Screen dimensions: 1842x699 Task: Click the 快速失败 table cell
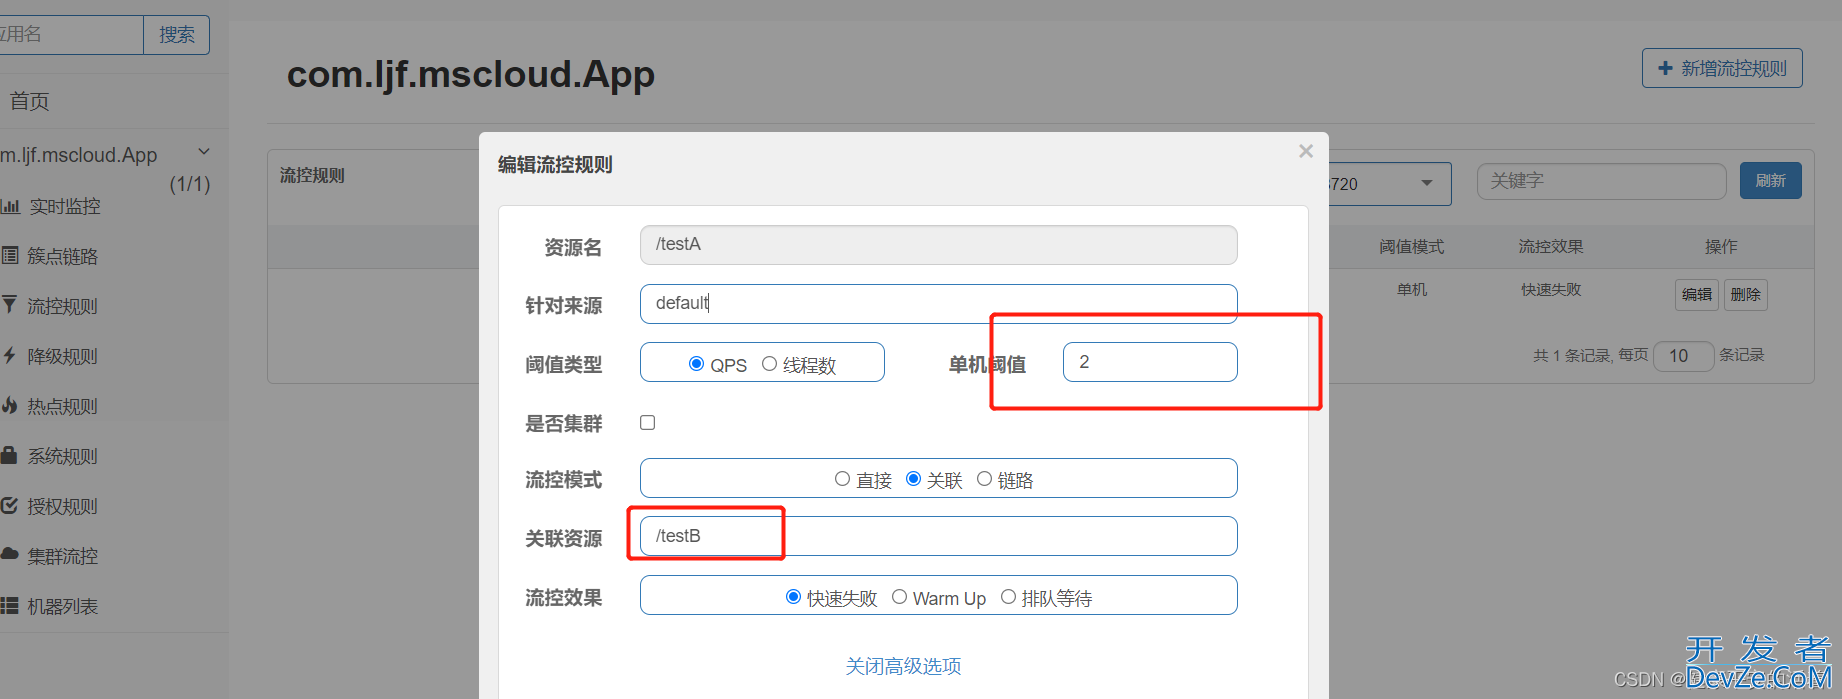1551,290
